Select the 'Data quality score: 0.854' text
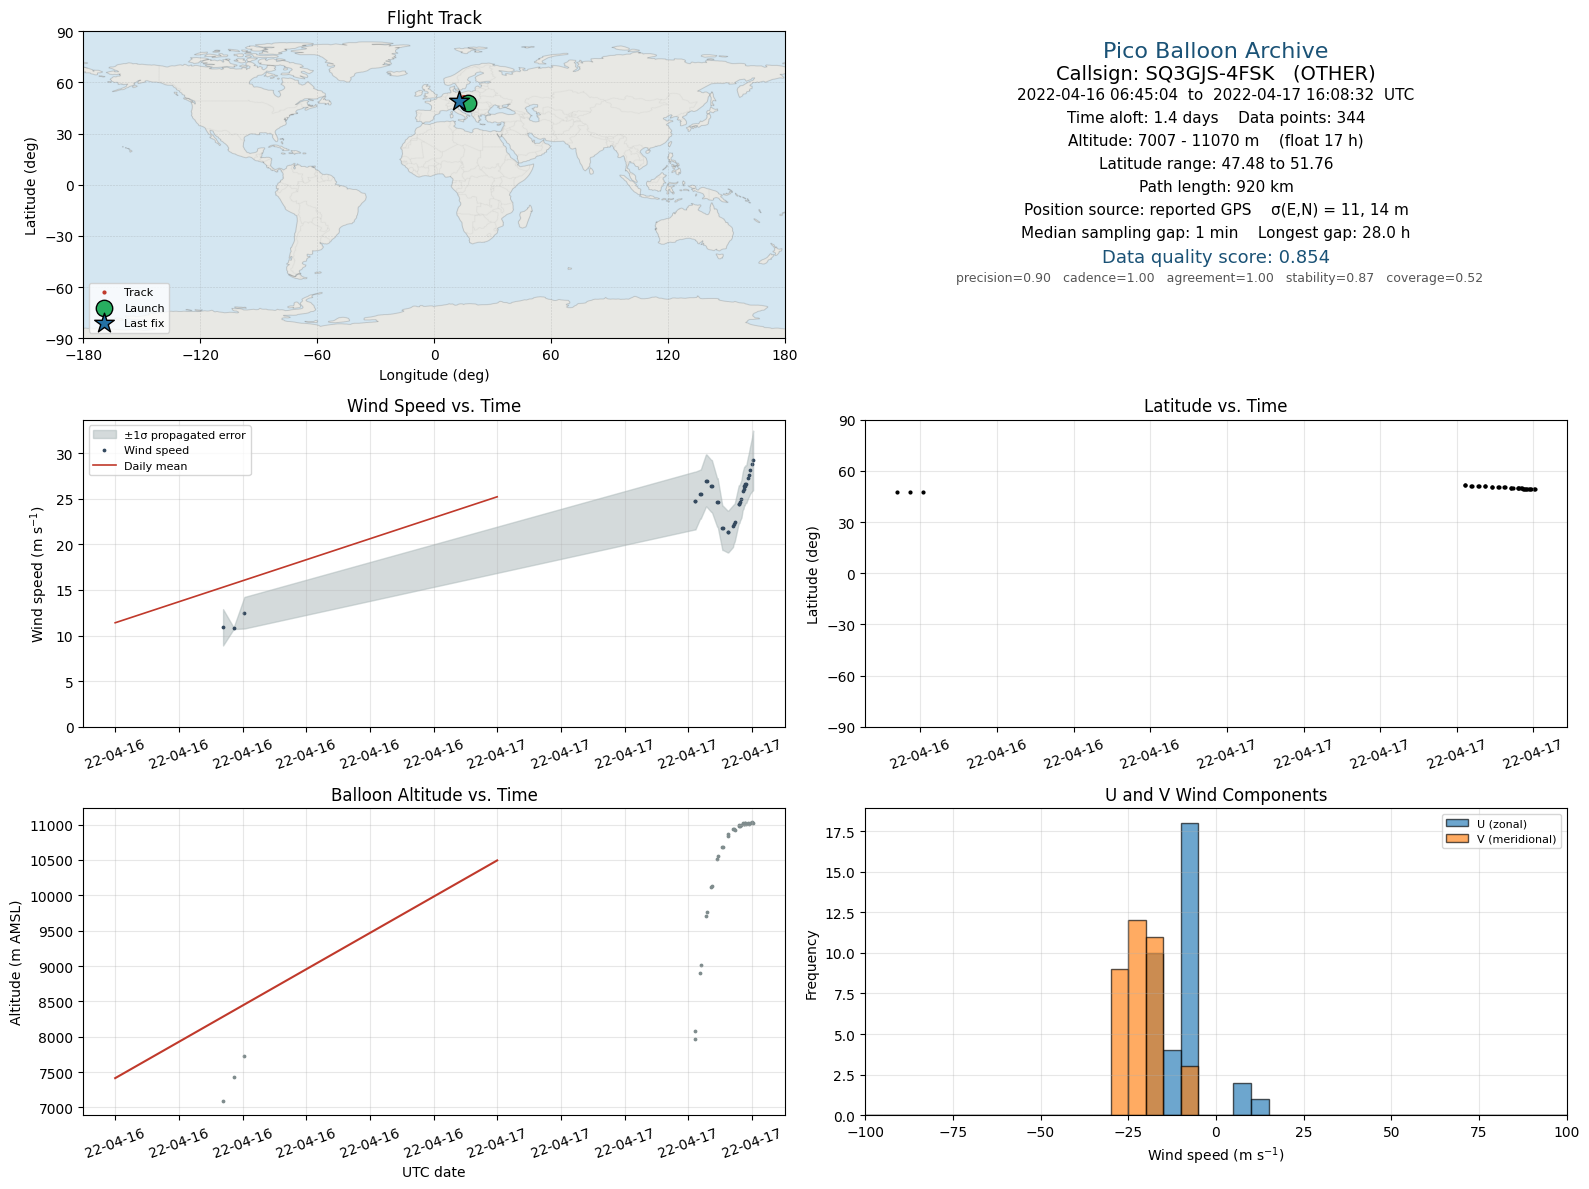 click(1215, 257)
